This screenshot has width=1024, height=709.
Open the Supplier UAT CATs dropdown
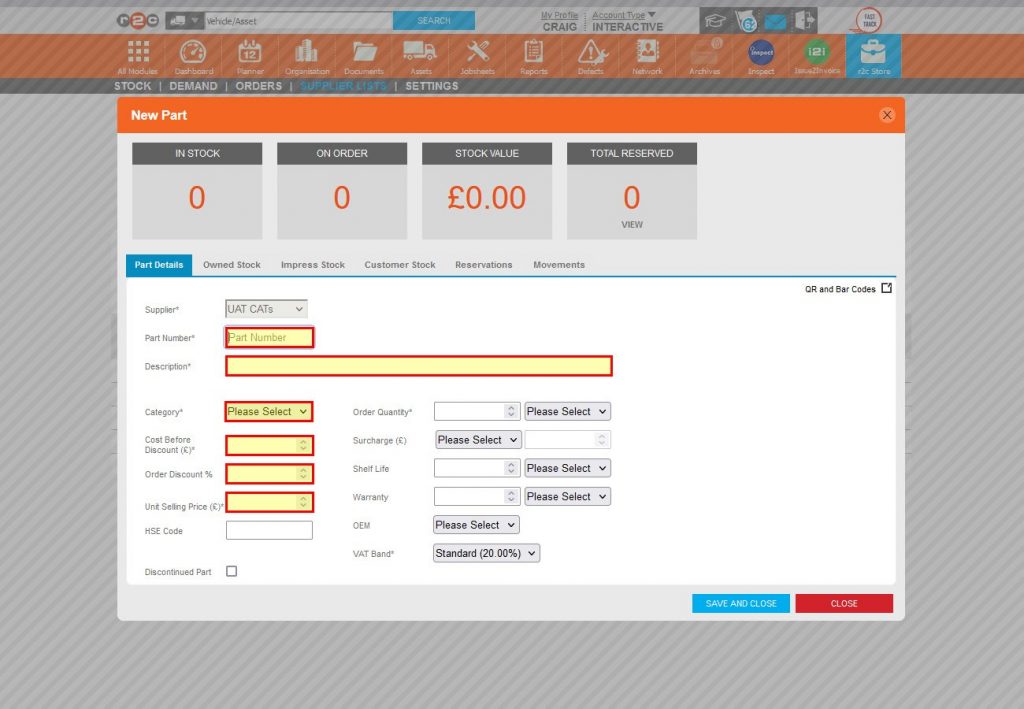point(266,309)
